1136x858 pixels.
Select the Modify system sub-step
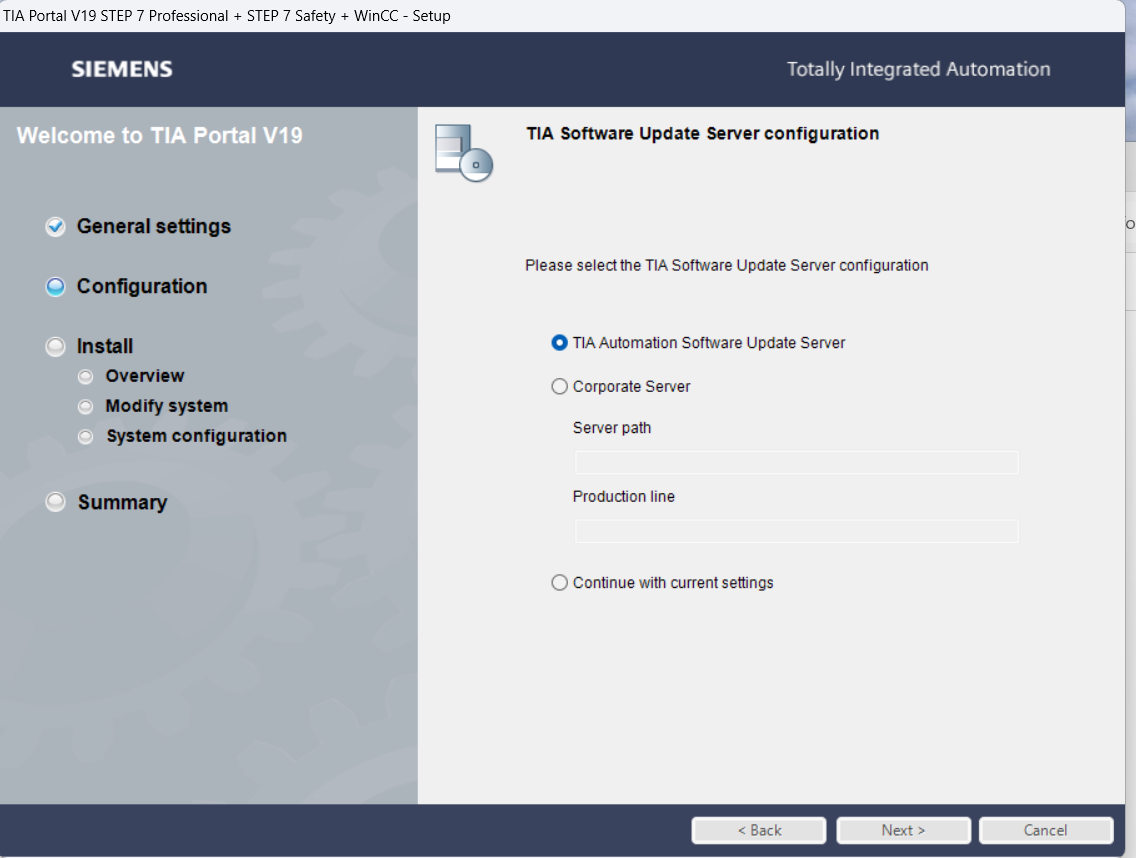pyautogui.click(x=167, y=406)
